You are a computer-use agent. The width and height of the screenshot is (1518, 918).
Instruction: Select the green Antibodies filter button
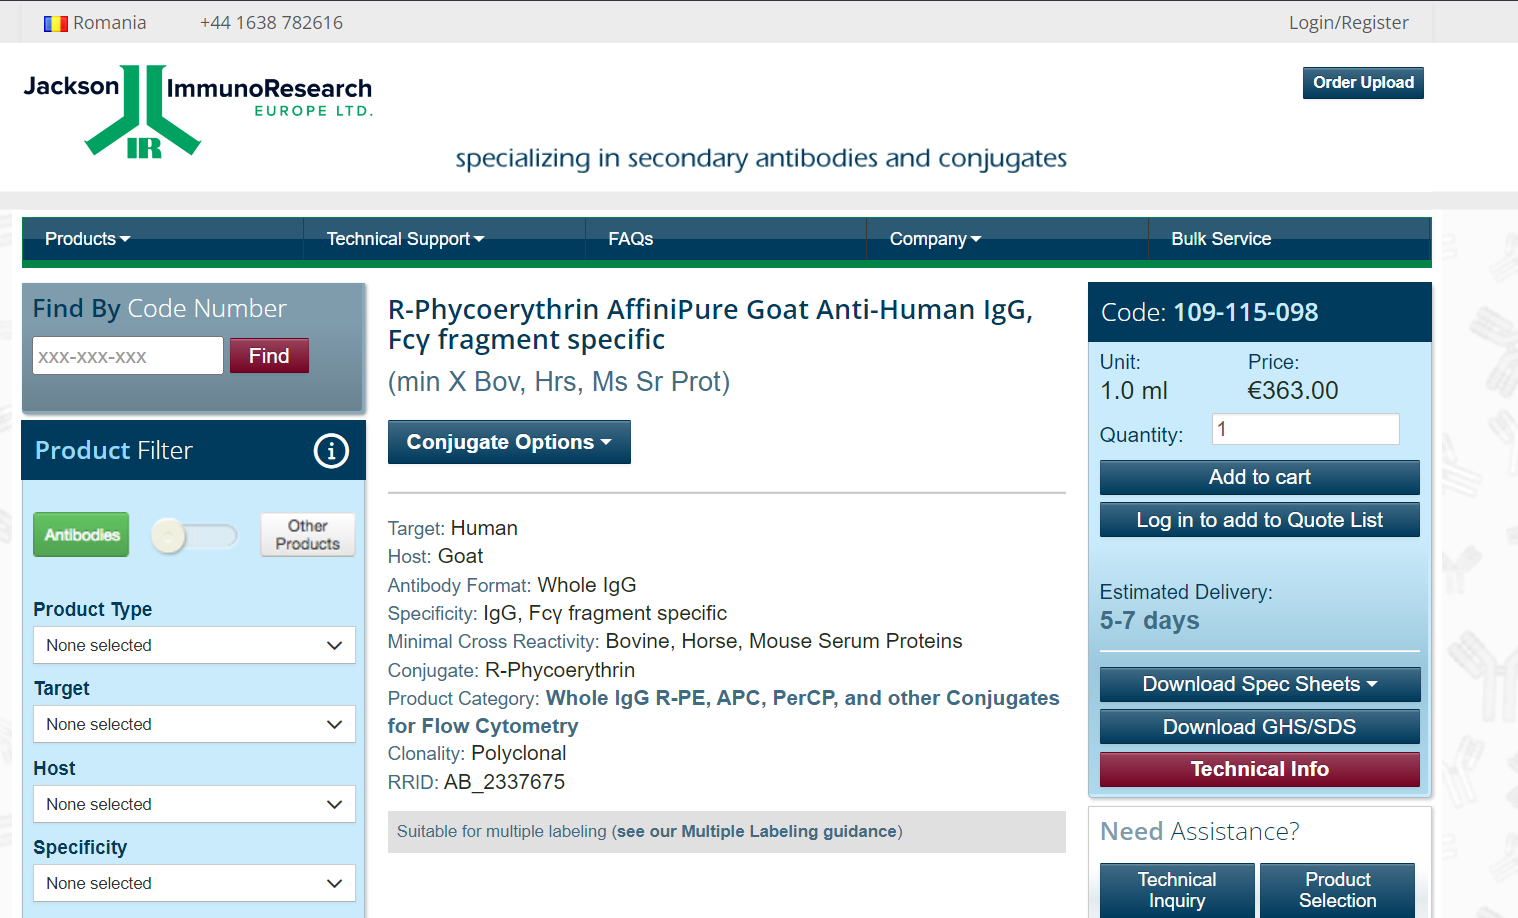(x=81, y=535)
